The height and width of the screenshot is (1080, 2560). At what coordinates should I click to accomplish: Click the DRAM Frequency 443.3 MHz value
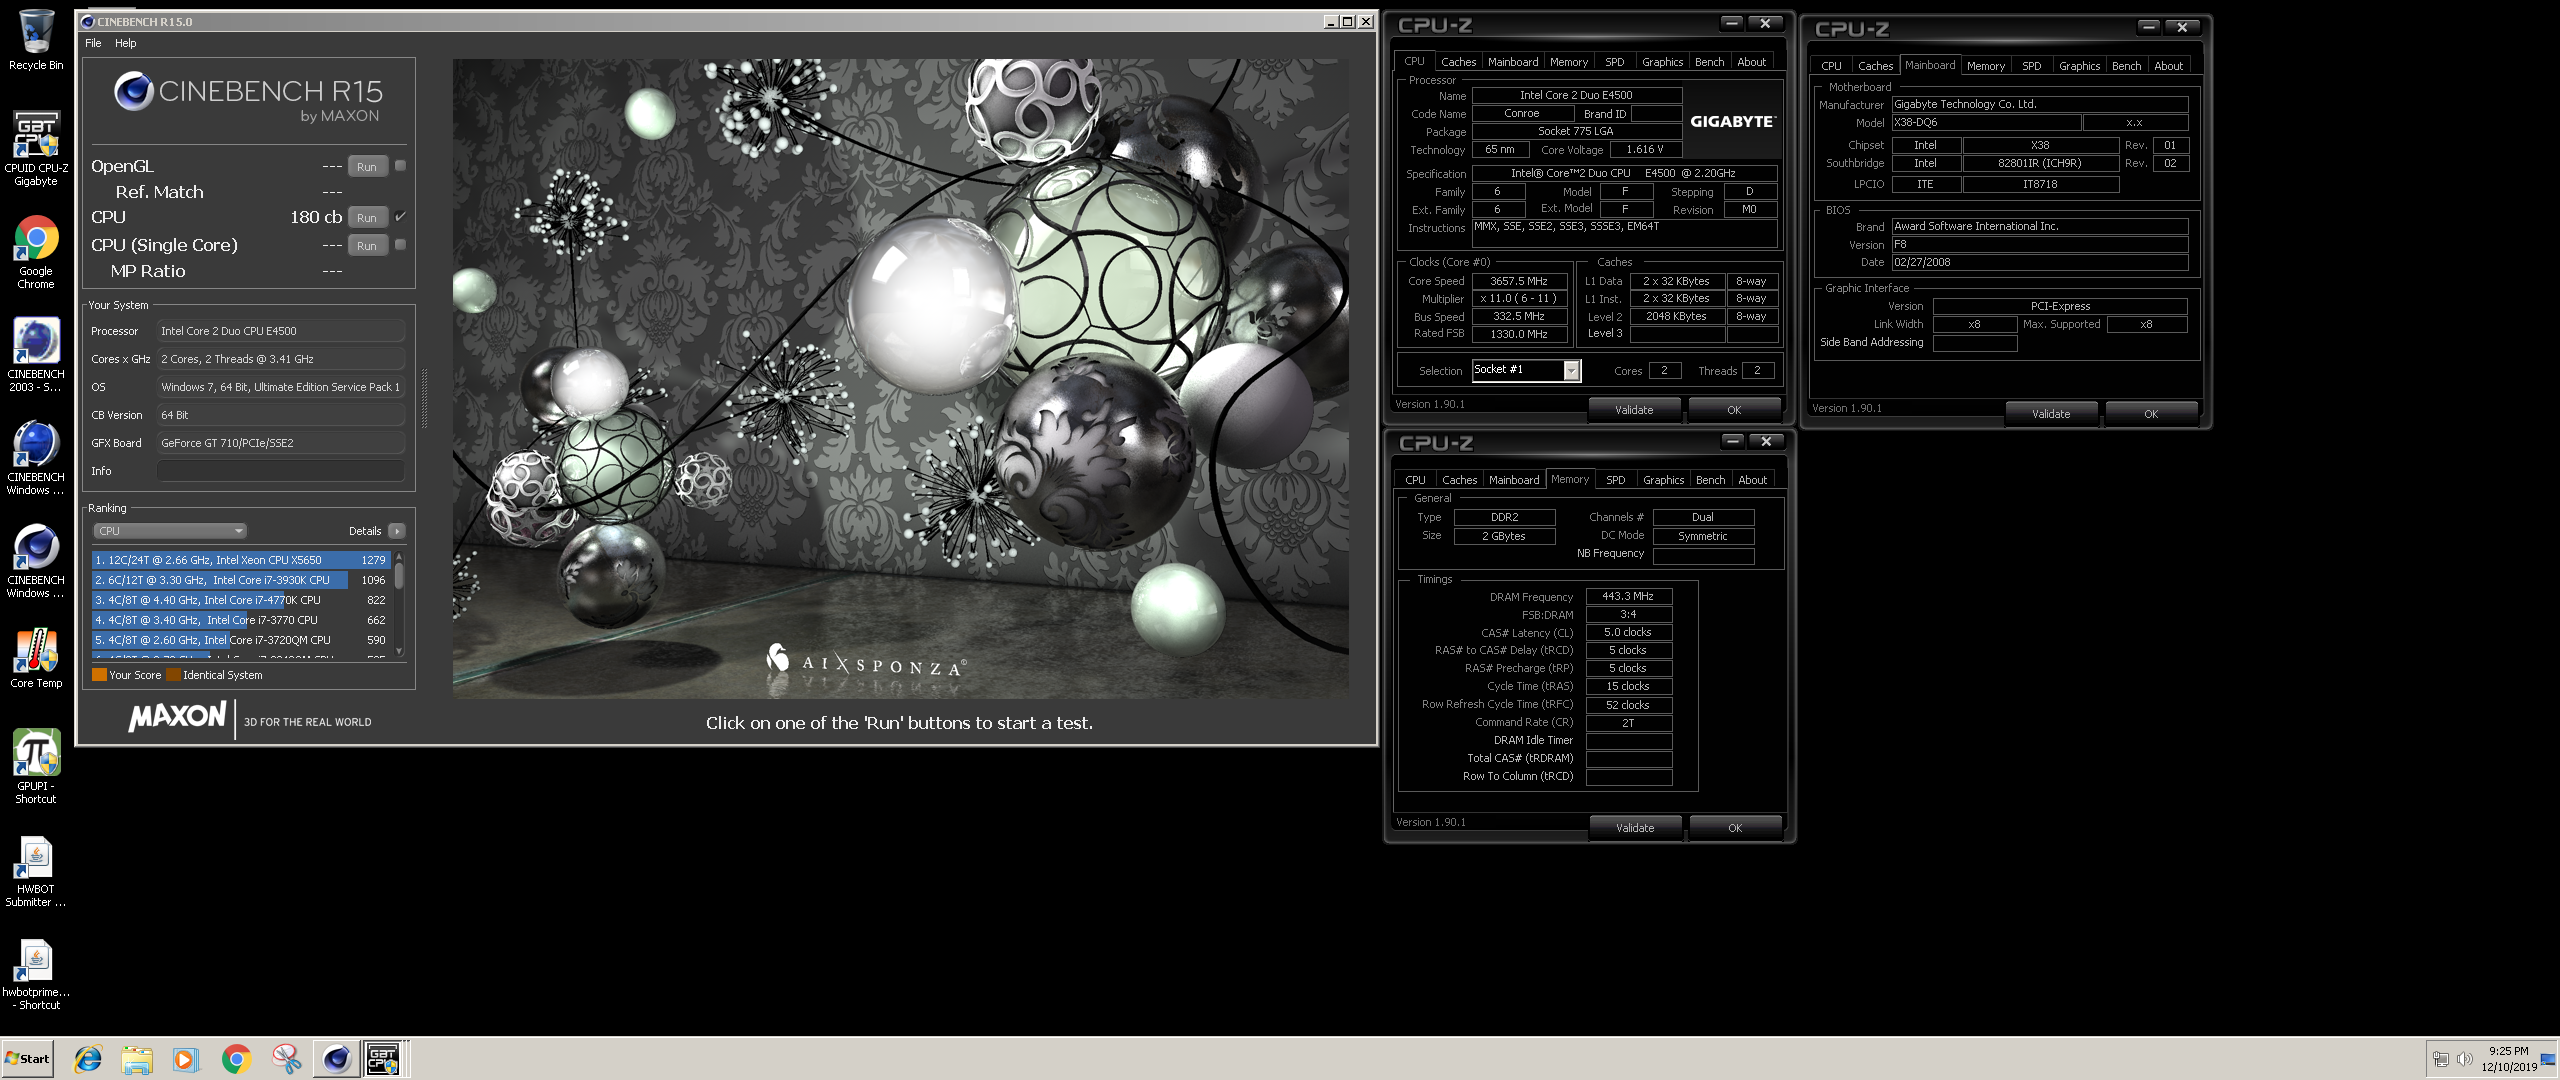[1629, 596]
